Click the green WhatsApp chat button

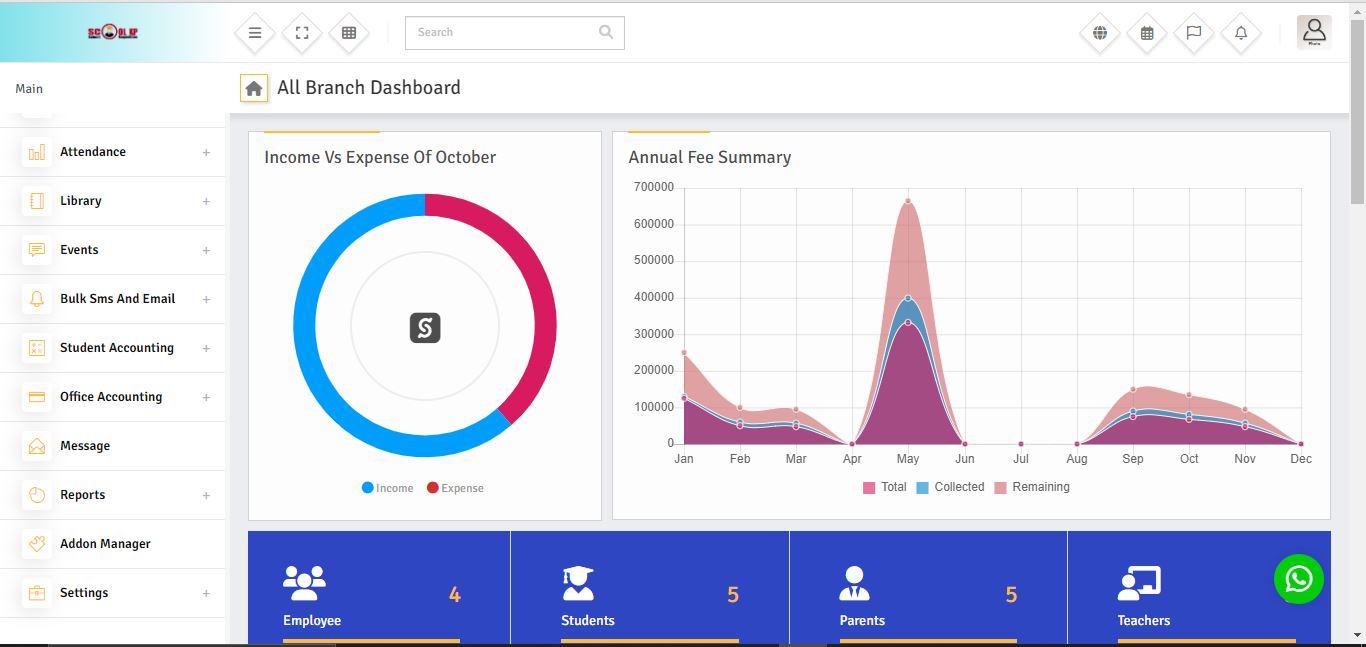1298,579
